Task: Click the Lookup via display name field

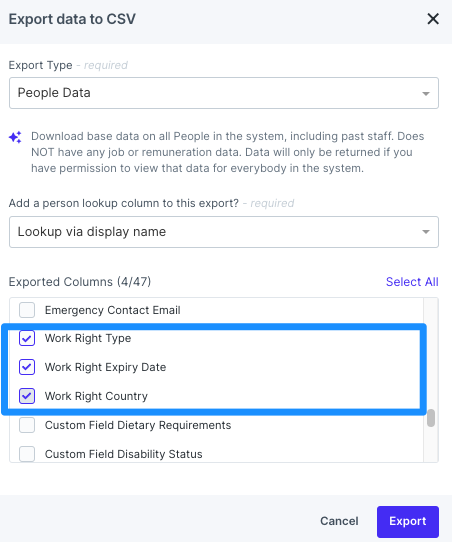Action: [x=224, y=232]
